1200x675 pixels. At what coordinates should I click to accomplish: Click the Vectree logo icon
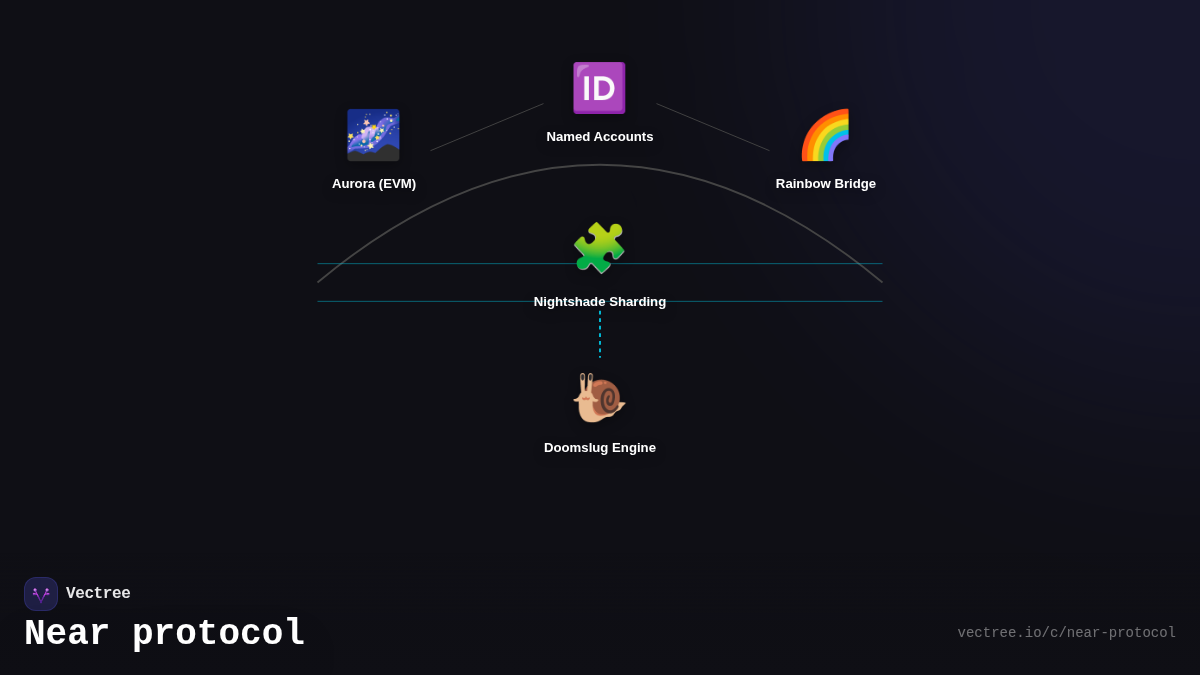click(x=41, y=593)
